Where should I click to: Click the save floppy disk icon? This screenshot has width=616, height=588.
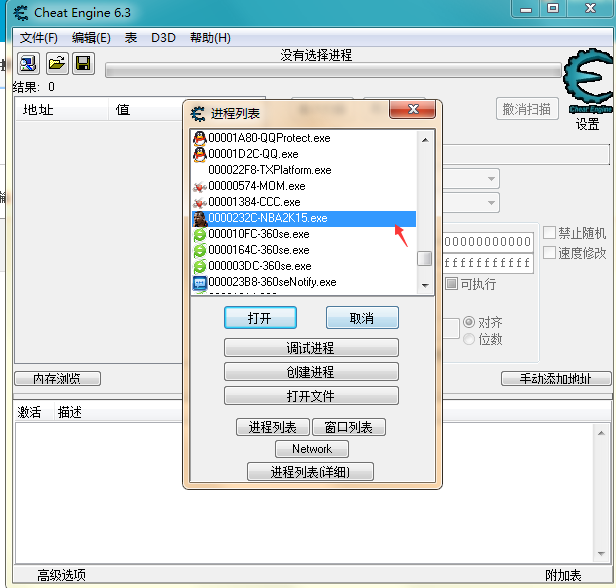(83, 63)
